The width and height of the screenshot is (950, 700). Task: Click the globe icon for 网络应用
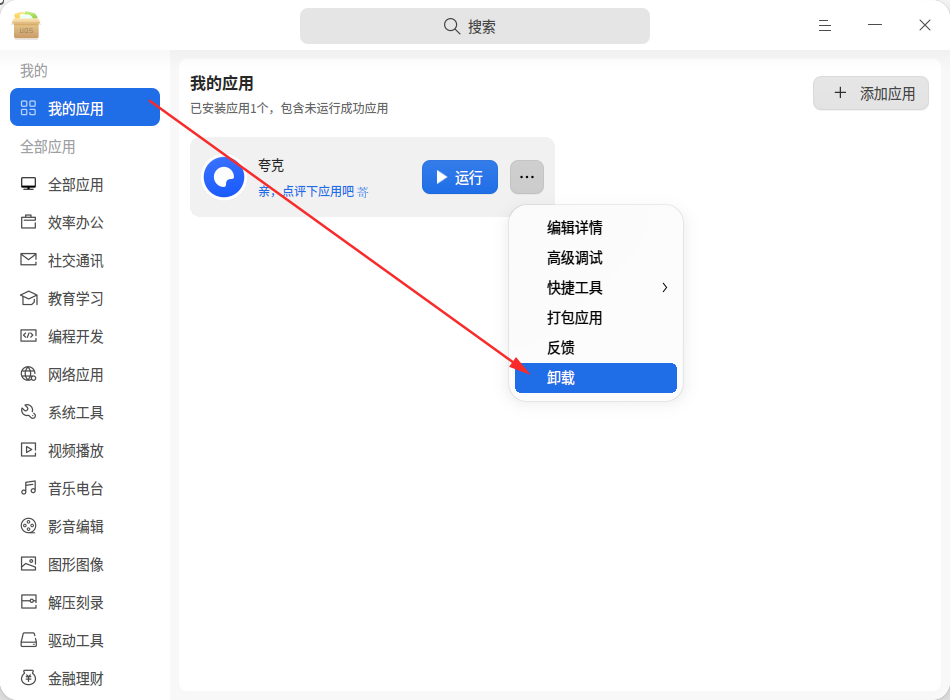[28, 374]
